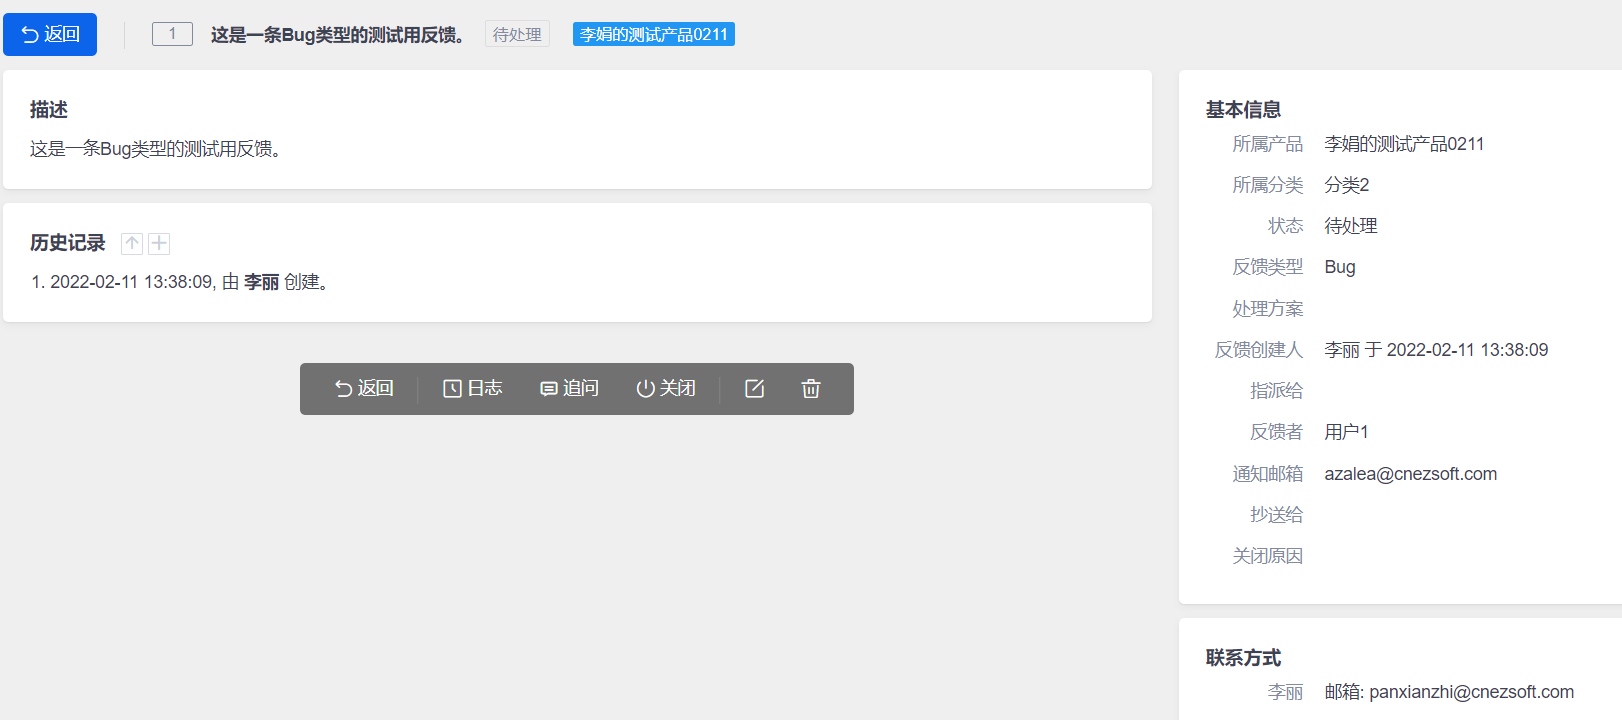The height and width of the screenshot is (720, 1622).
Task: Open the 日志 action in the toolbar
Action: click(473, 388)
